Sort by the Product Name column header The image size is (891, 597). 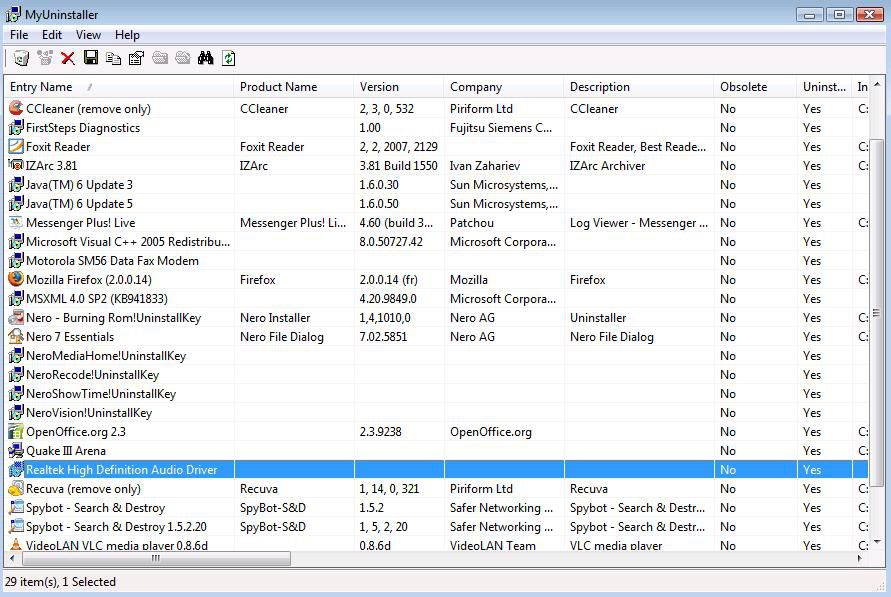294,87
